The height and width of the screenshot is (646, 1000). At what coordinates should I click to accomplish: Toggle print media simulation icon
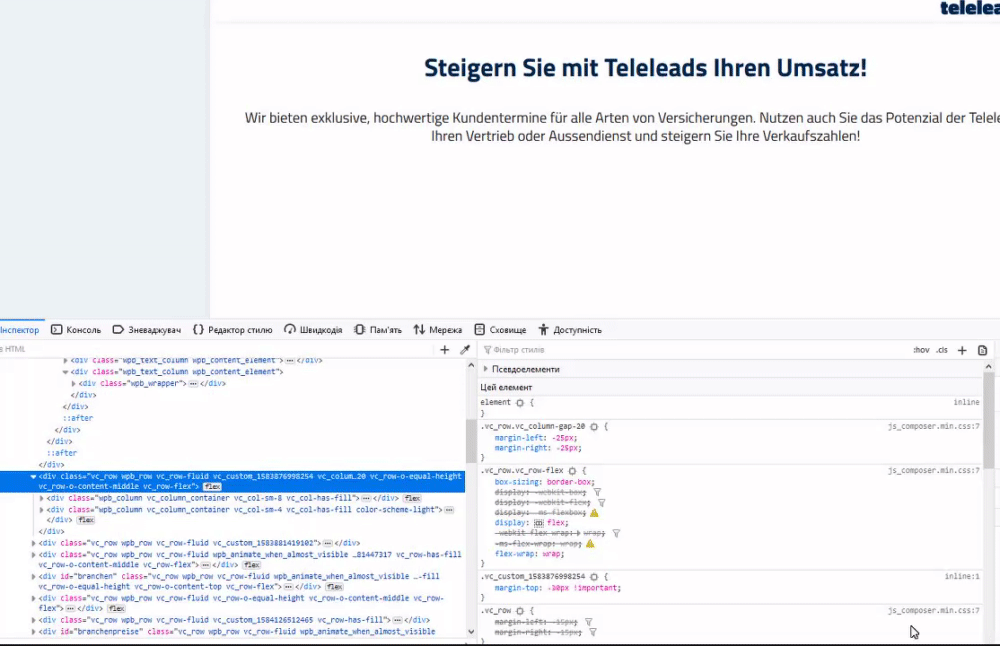click(x=983, y=350)
